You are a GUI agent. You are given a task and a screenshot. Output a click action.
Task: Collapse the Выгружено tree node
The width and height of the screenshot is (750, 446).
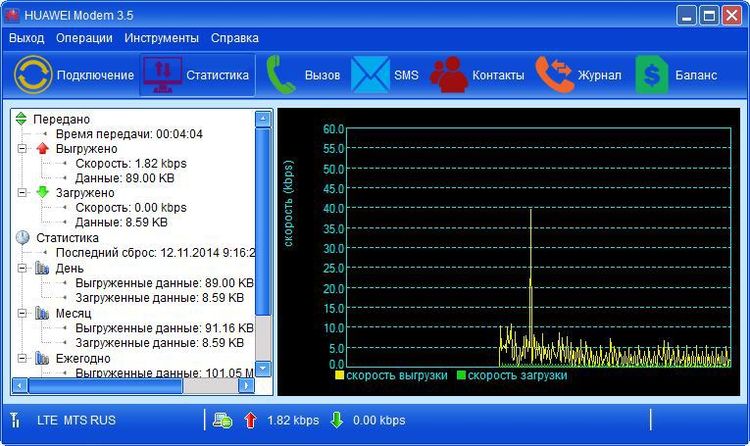pyautogui.click(x=22, y=149)
